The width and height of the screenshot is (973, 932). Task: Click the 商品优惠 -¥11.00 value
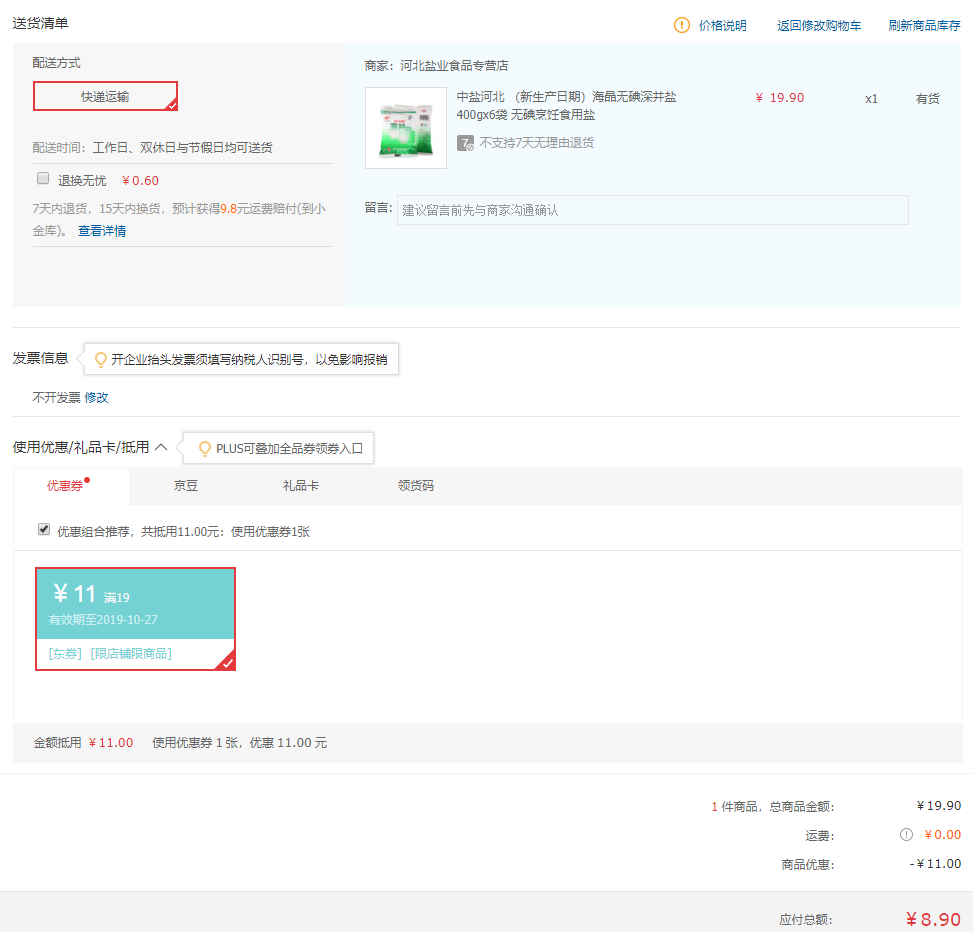[x=935, y=864]
